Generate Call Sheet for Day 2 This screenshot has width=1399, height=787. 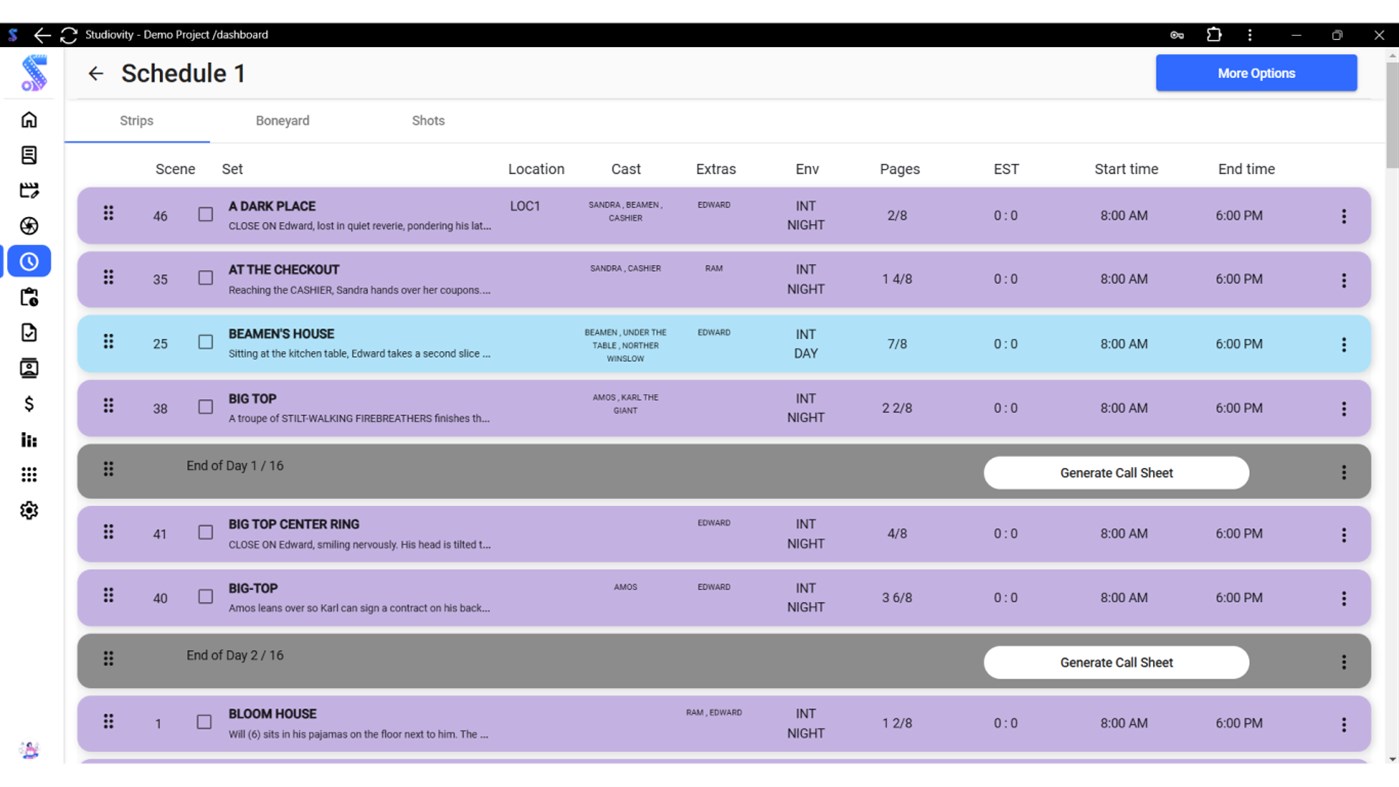tap(1116, 662)
